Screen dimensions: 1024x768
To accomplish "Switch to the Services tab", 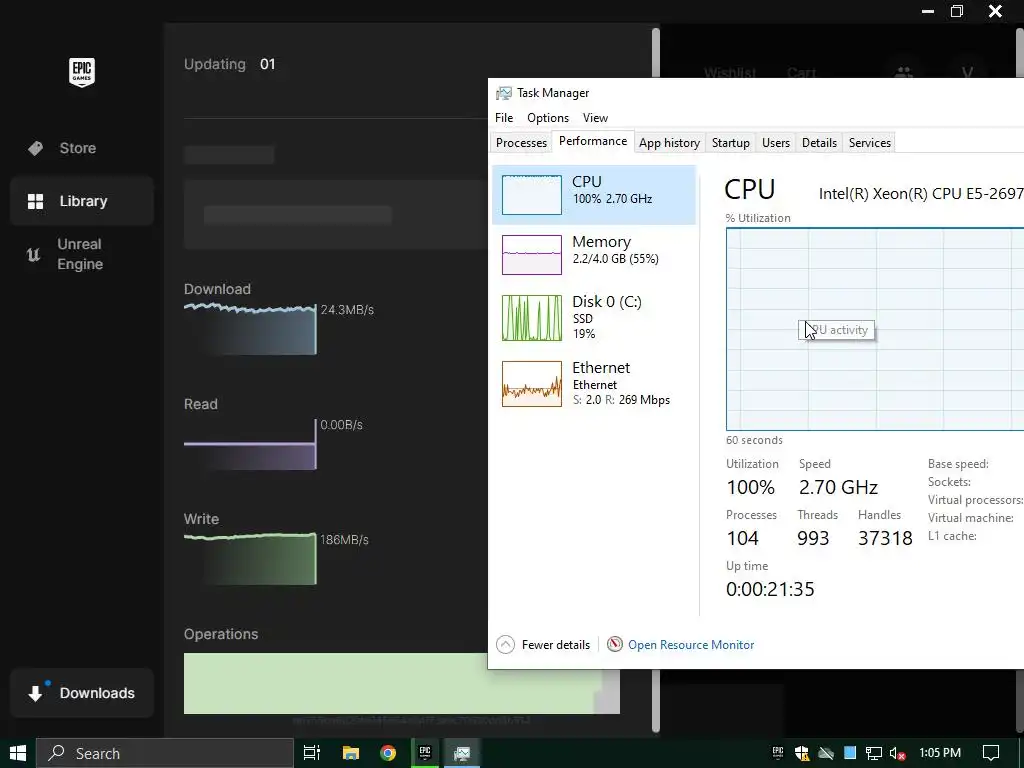I will pos(870,142).
